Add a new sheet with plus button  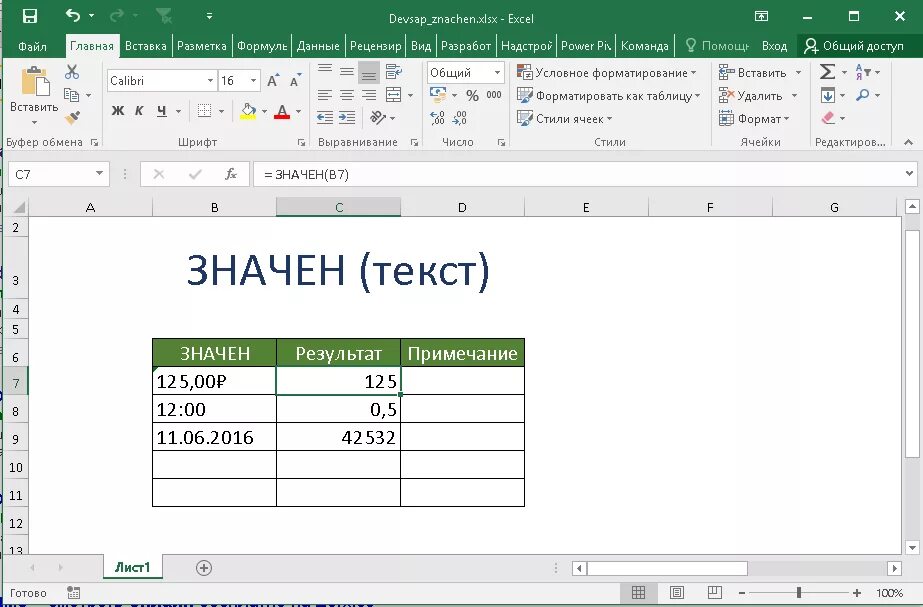coord(204,568)
